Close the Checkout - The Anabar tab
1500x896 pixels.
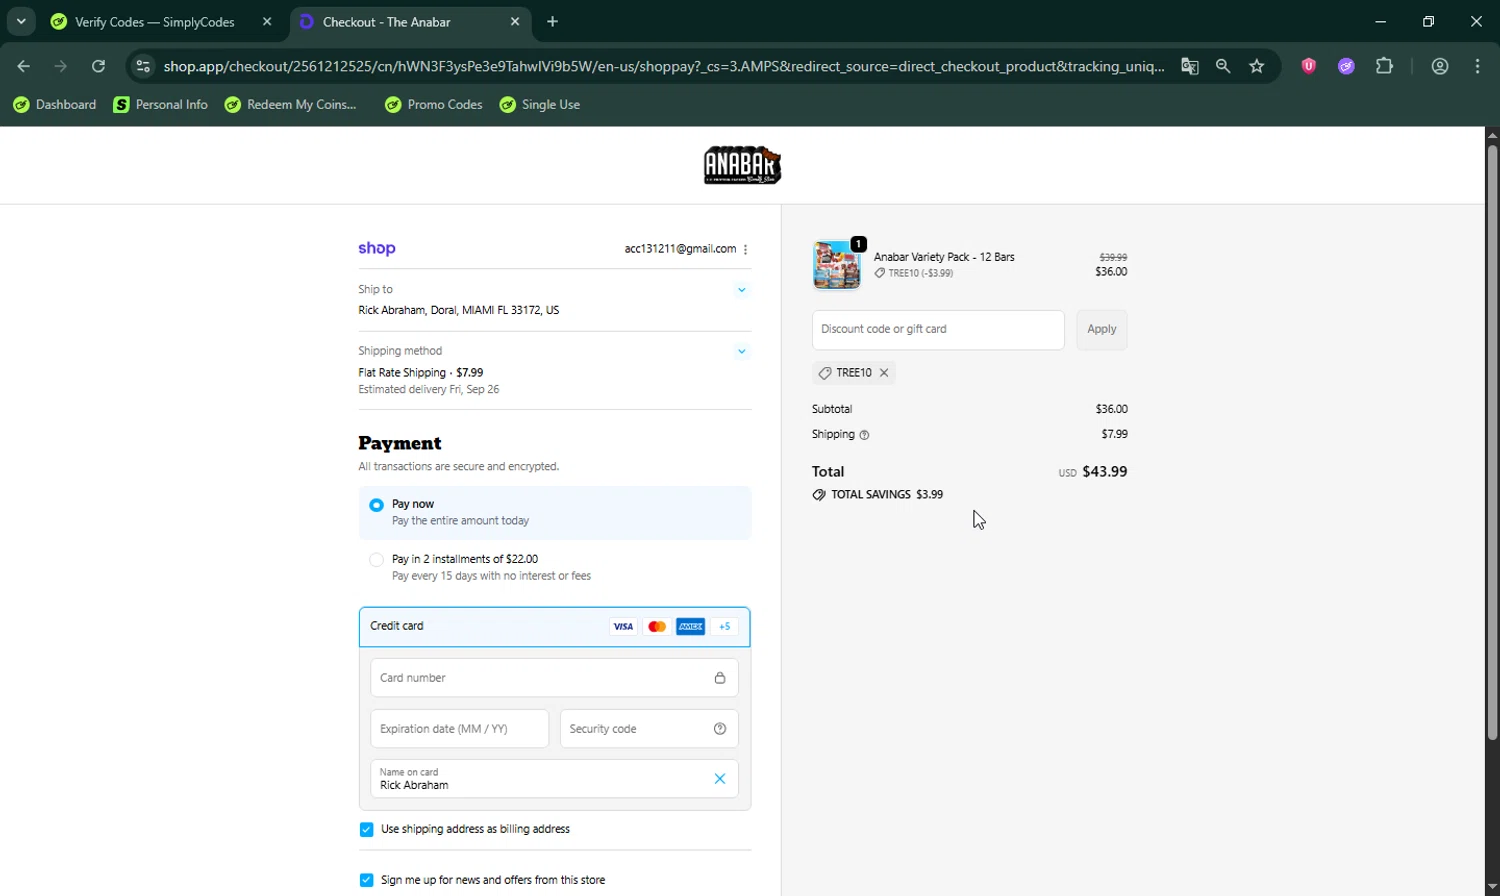click(x=515, y=21)
